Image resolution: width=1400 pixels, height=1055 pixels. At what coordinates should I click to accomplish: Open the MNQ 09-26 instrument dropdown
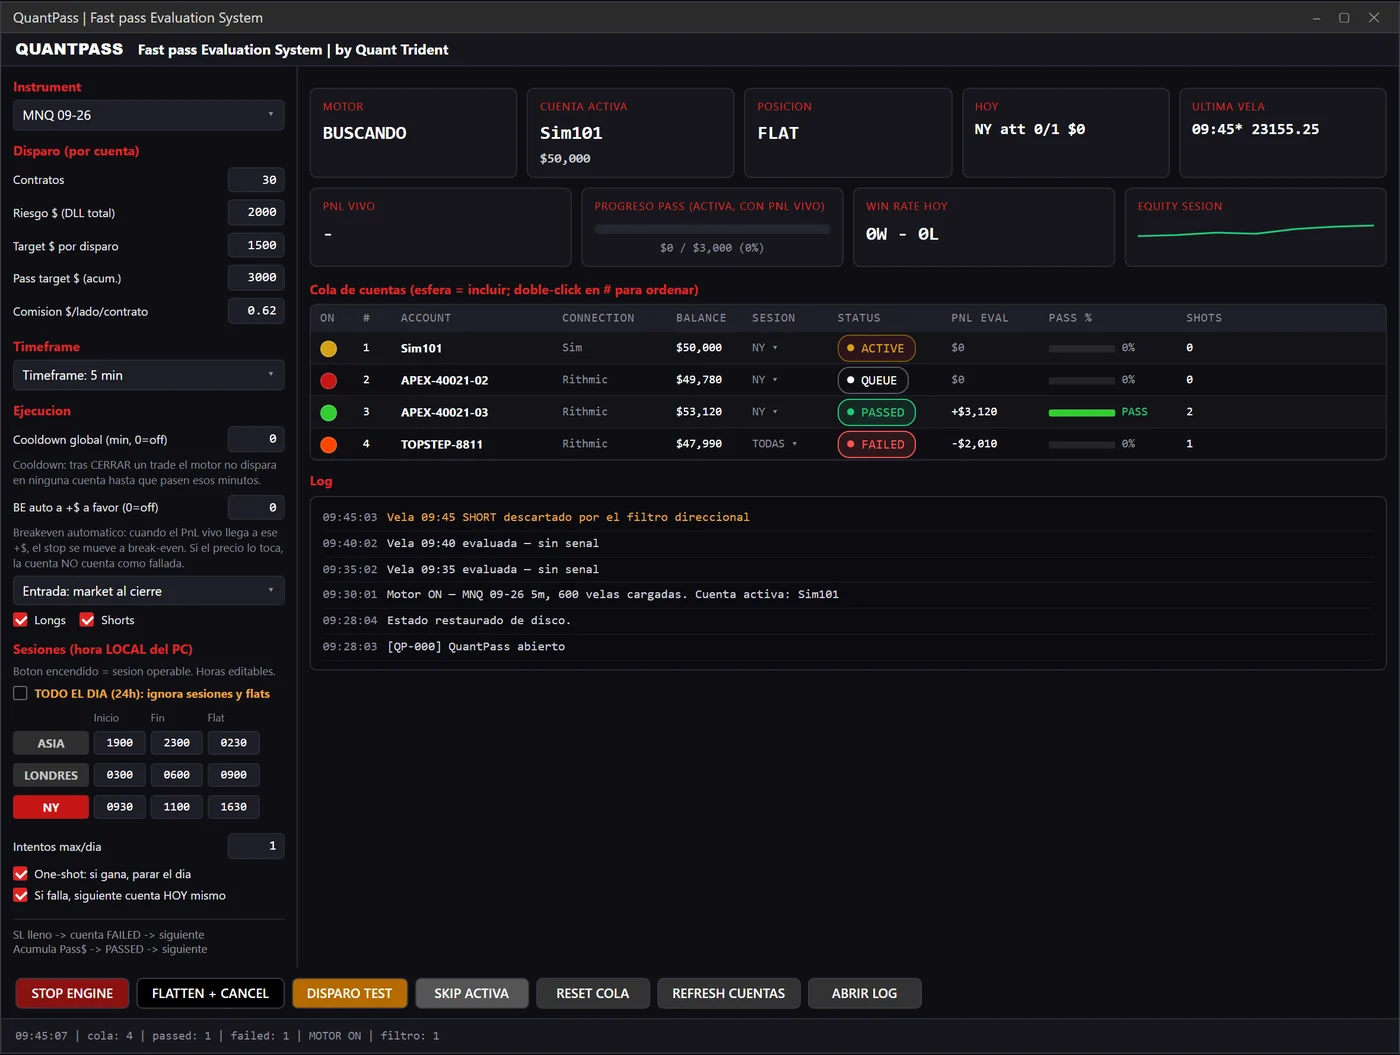tap(148, 115)
